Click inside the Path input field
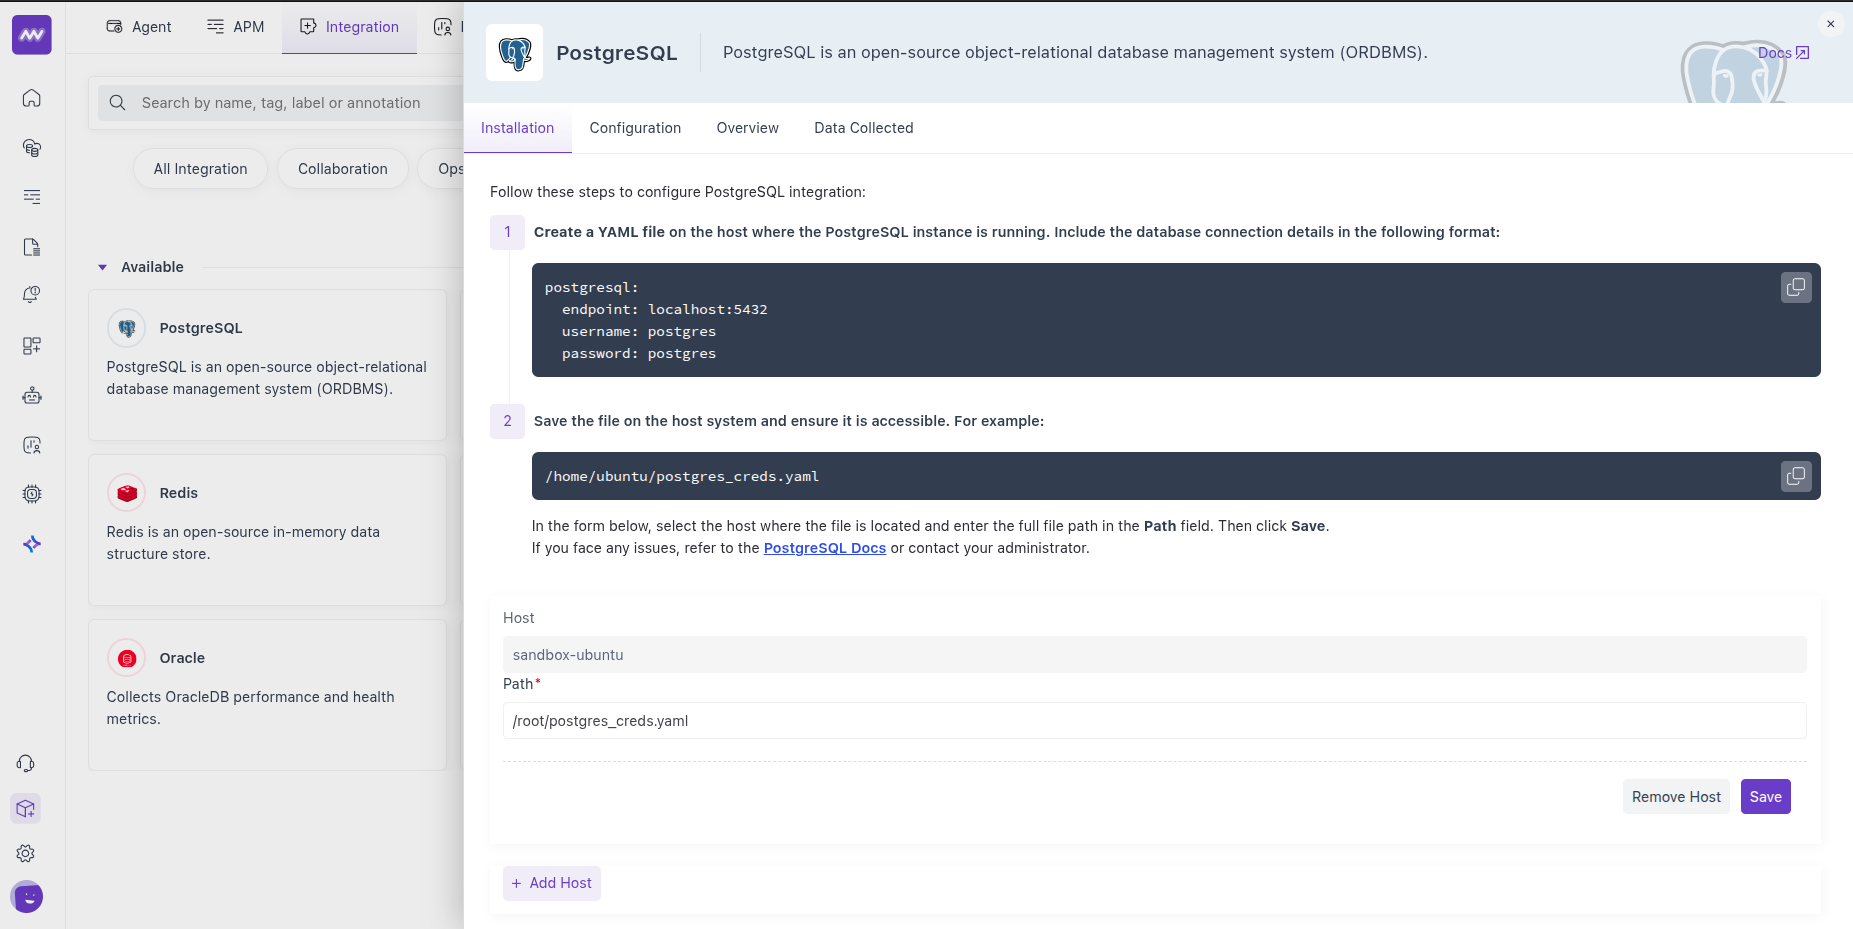1853x929 pixels. click(x=1000, y=720)
